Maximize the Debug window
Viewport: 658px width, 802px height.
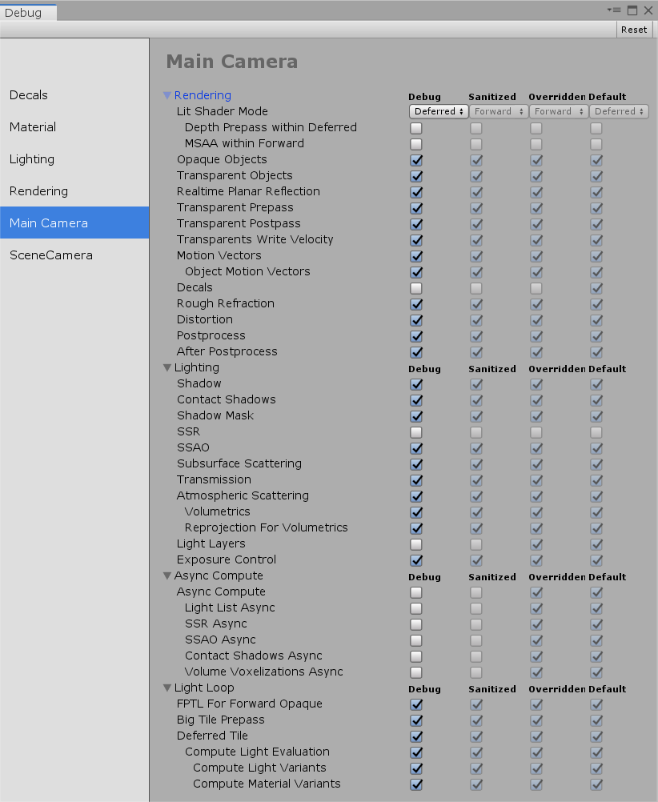click(633, 10)
